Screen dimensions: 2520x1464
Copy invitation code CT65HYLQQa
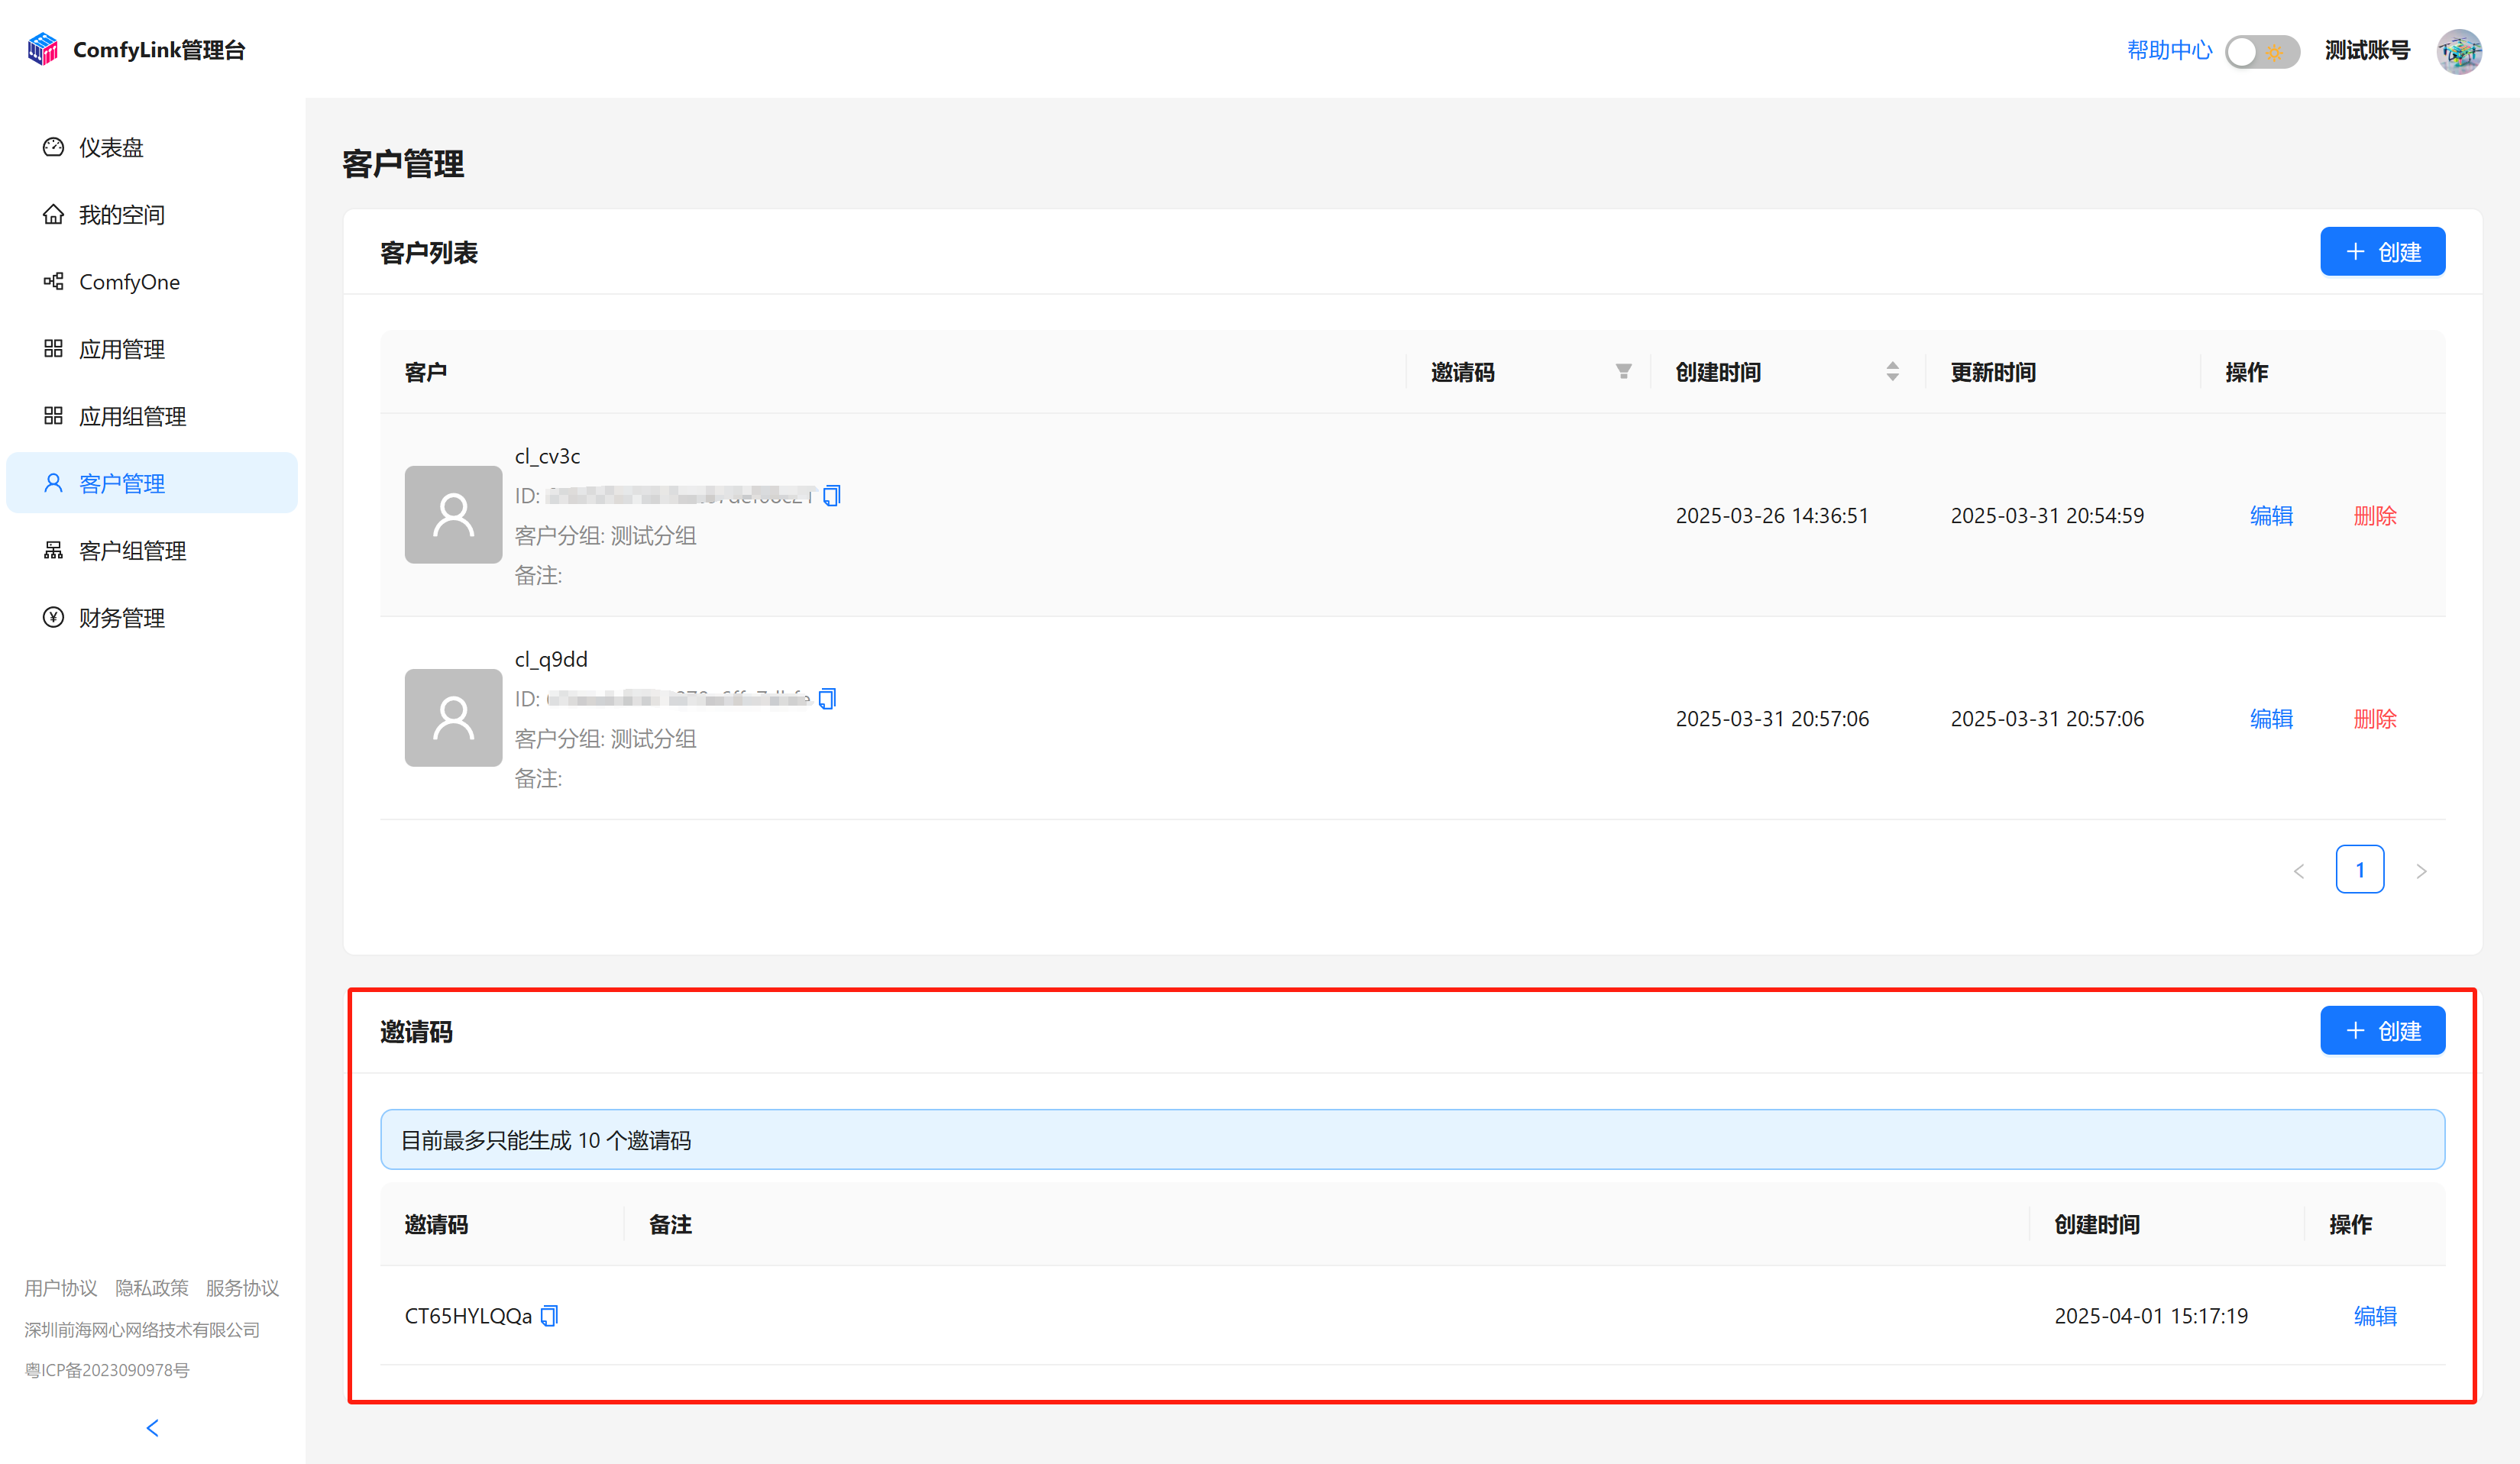pyautogui.click(x=549, y=1316)
